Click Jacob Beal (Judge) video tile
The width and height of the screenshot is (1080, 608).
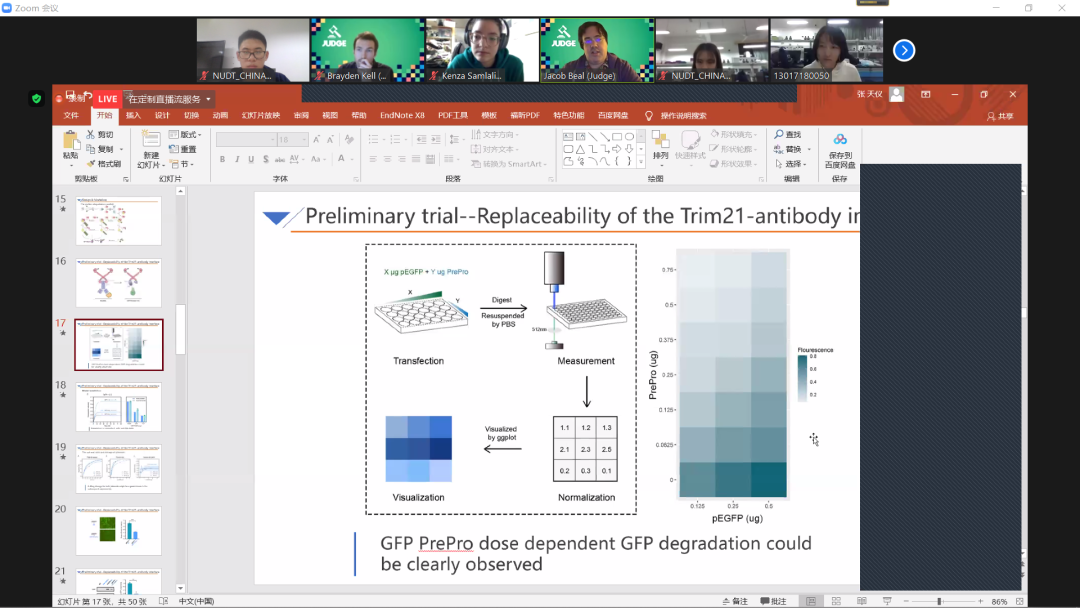(596, 50)
